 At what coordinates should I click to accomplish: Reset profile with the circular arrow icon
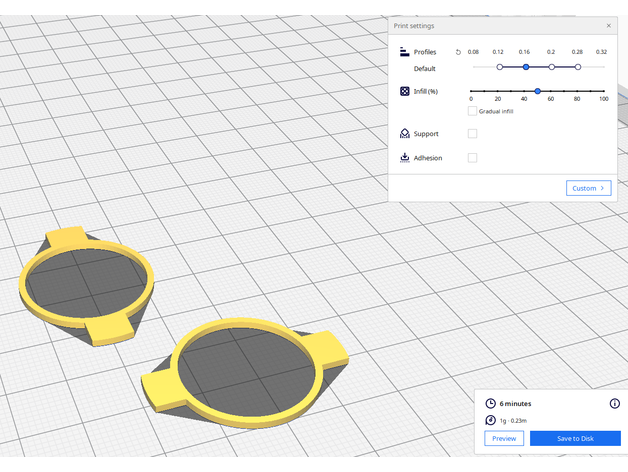click(x=458, y=52)
